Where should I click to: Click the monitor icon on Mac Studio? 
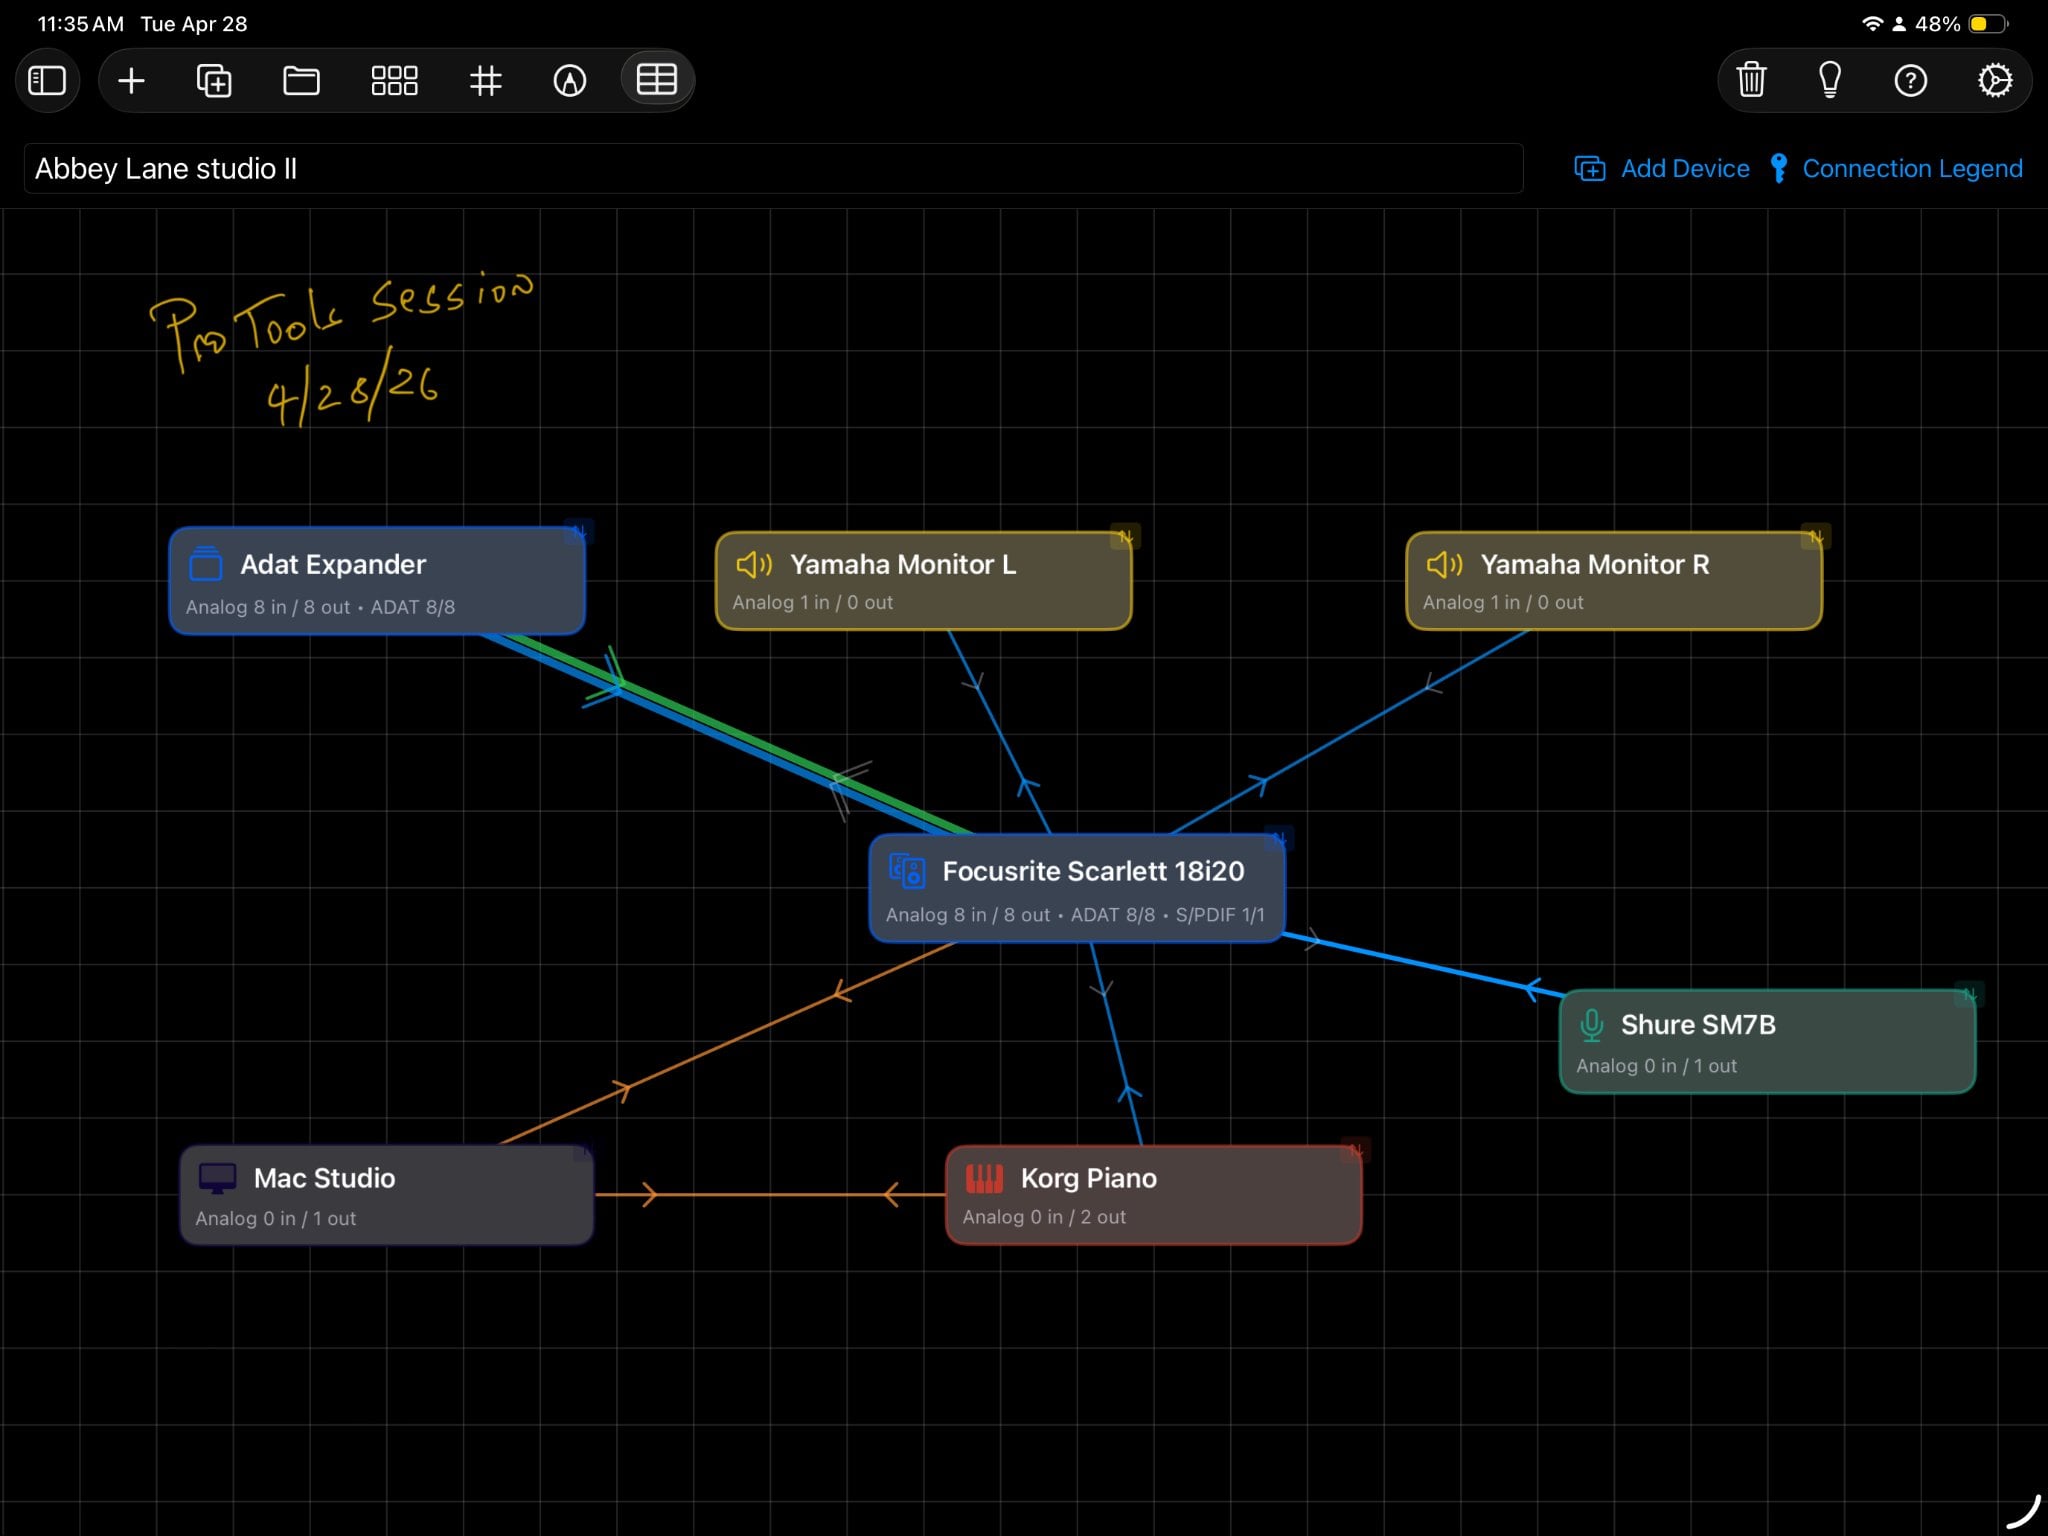click(217, 1178)
